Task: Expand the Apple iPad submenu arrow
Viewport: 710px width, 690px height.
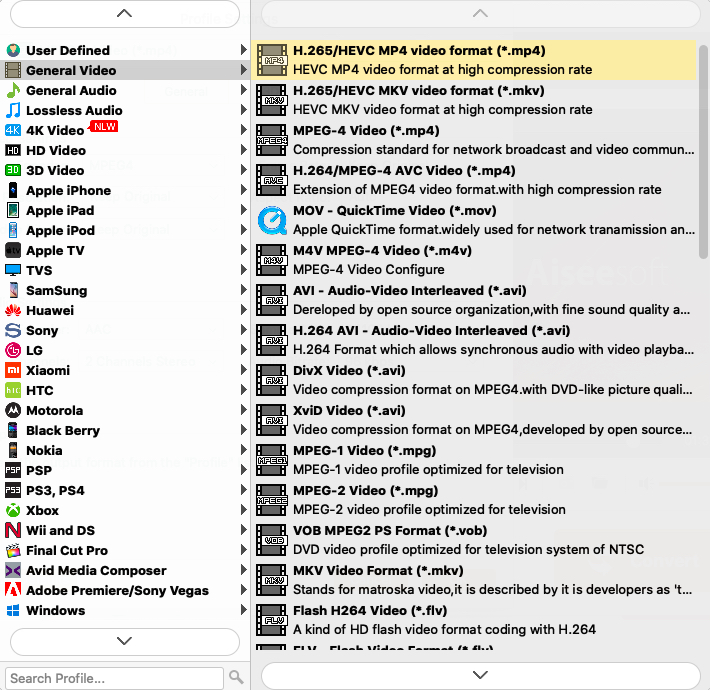Action: click(244, 210)
